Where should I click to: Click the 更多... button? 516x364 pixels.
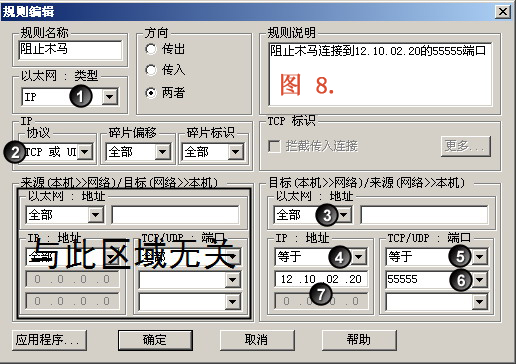pos(466,146)
